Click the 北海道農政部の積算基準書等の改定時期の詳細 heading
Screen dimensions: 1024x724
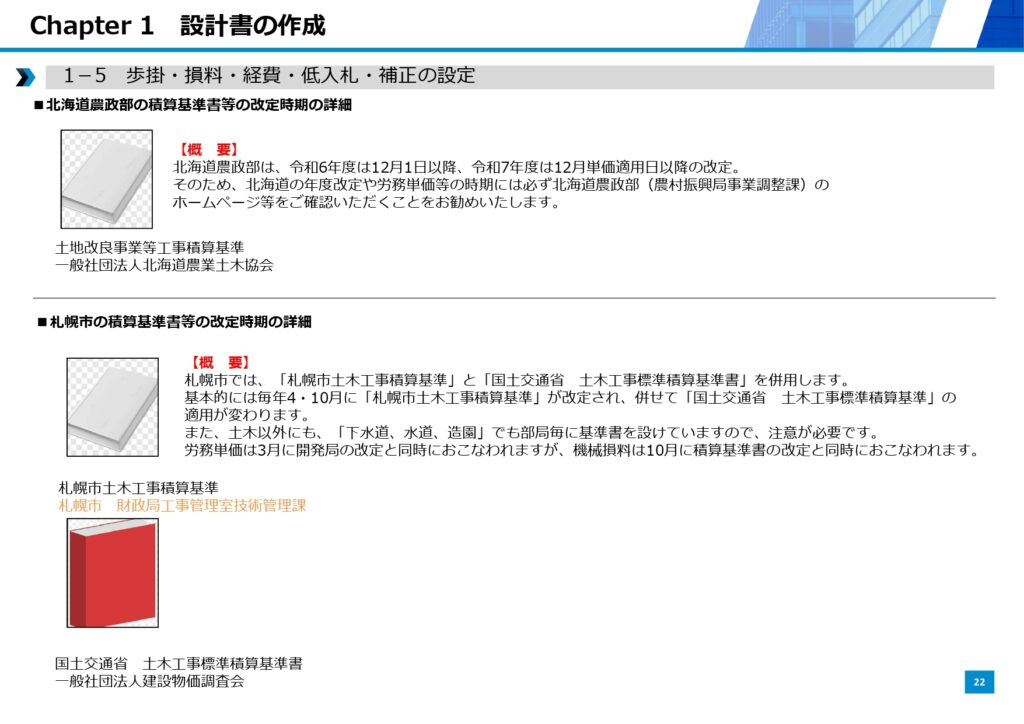[x=199, y=104]
